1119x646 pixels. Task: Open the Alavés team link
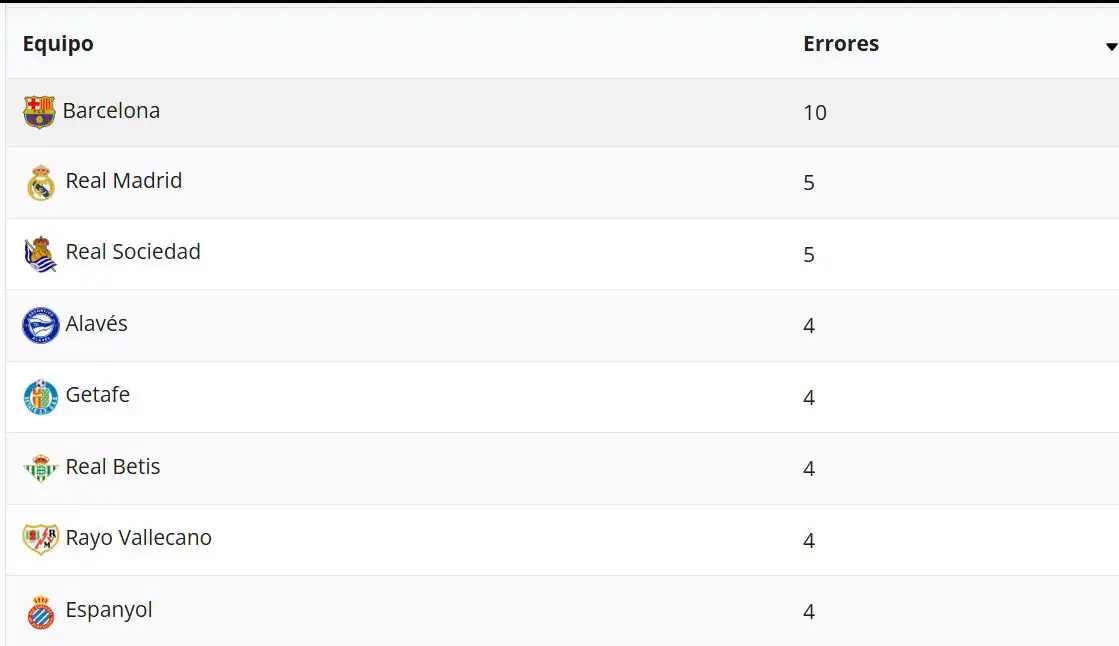(97, 324)
